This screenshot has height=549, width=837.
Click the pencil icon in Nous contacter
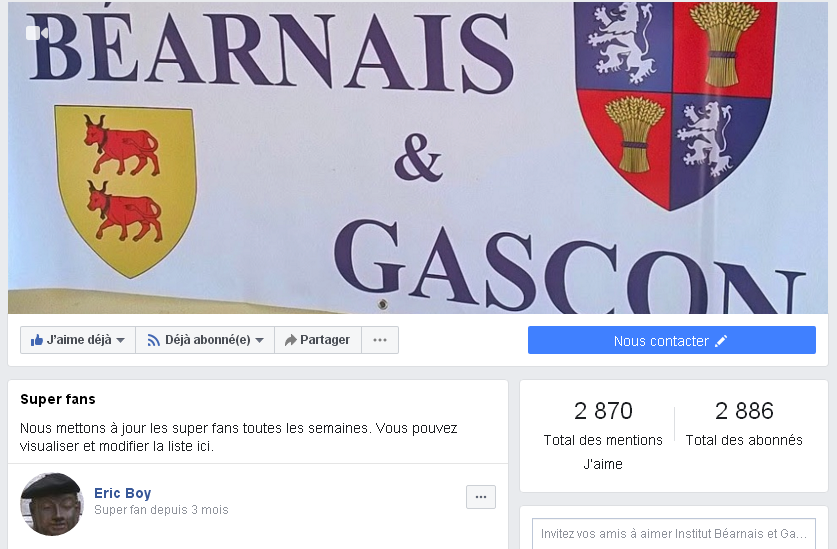[x=721, y=341]
